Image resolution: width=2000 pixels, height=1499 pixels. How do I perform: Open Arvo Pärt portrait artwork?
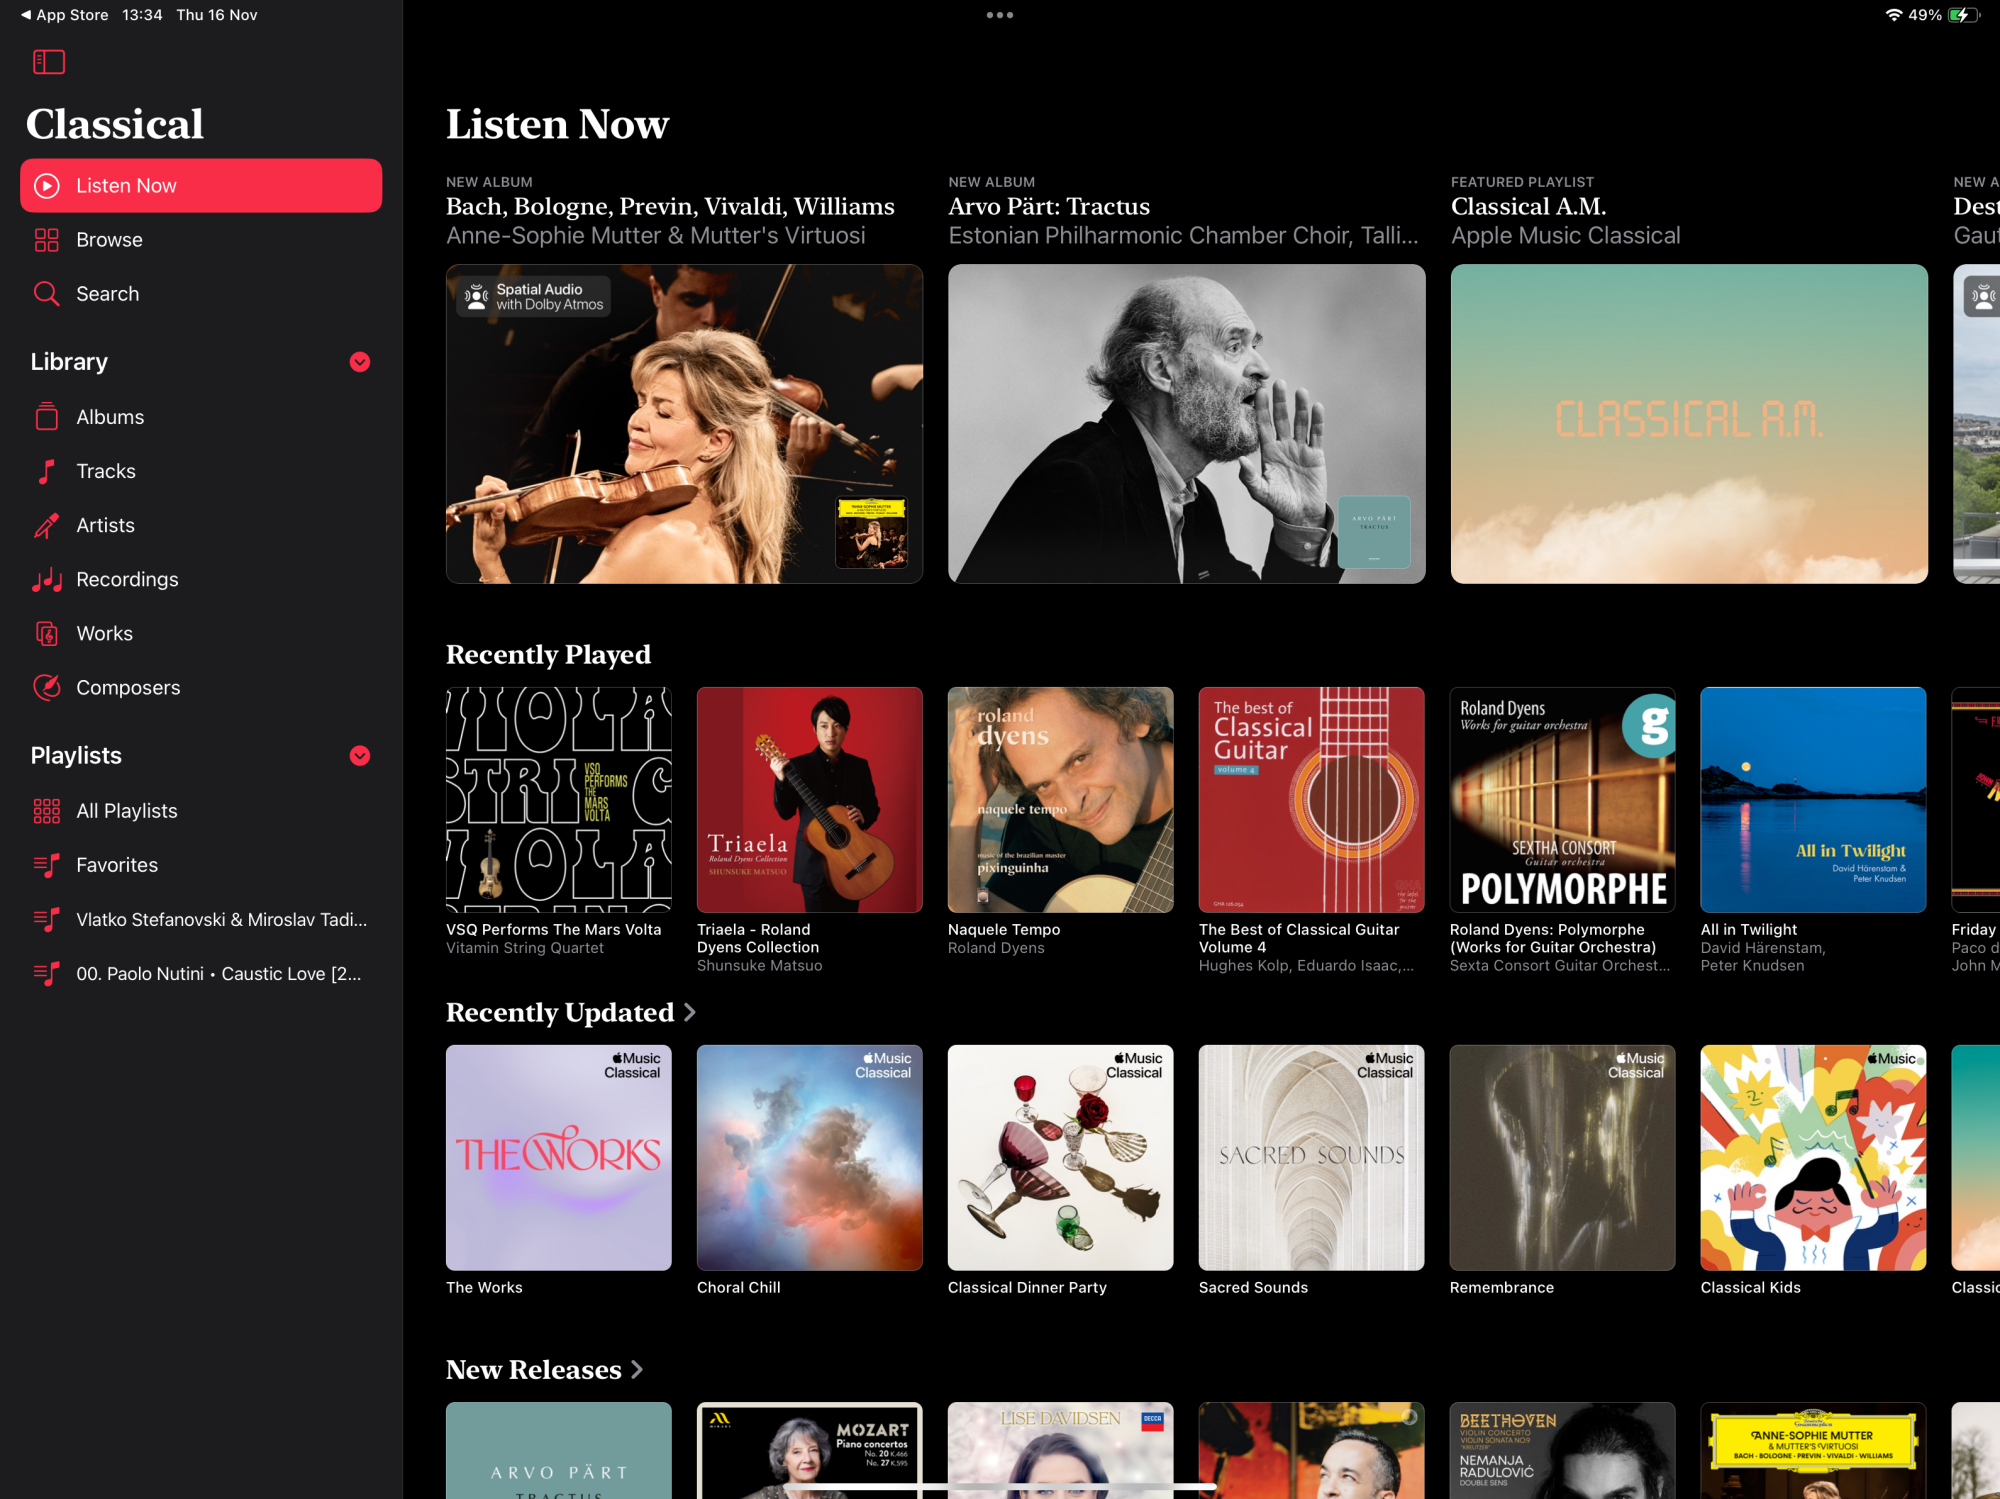pos(1186,424)
